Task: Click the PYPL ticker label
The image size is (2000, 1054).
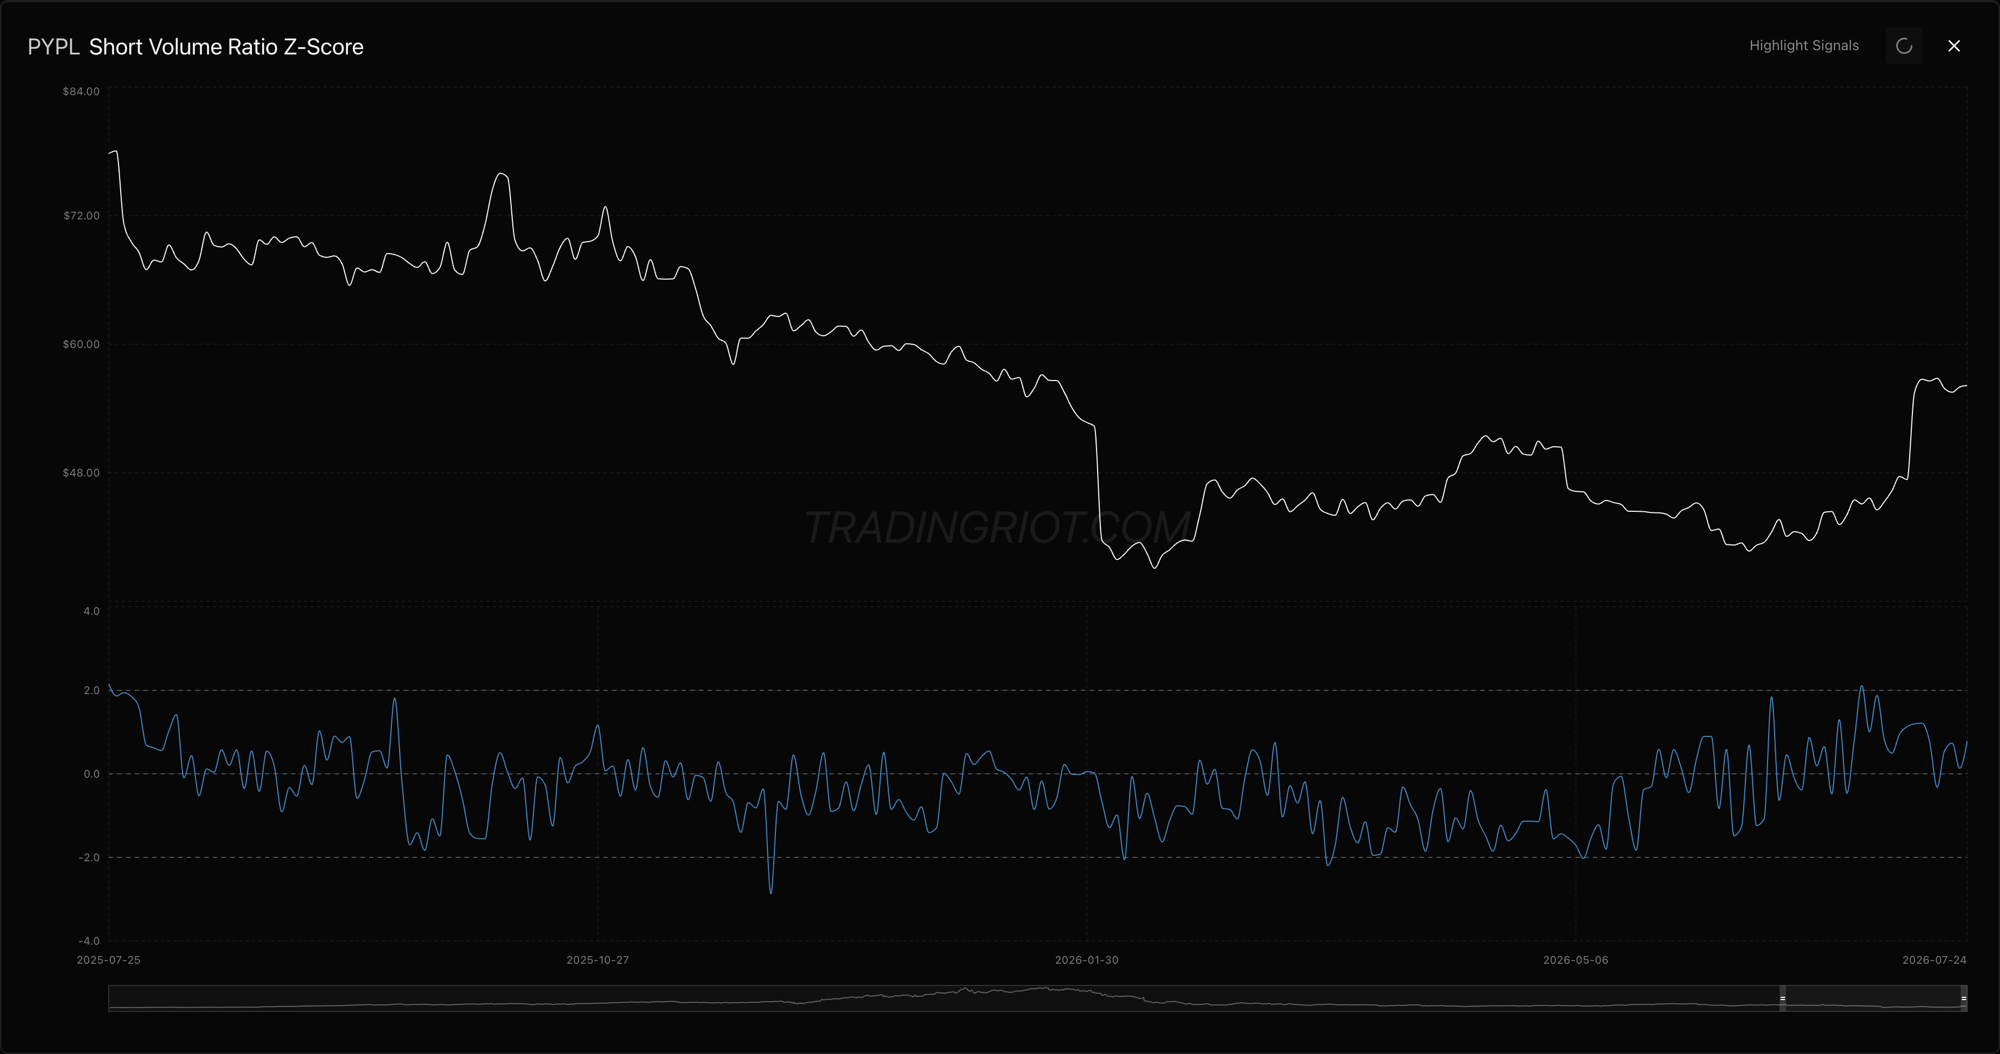Action: (x=53, y=47)
